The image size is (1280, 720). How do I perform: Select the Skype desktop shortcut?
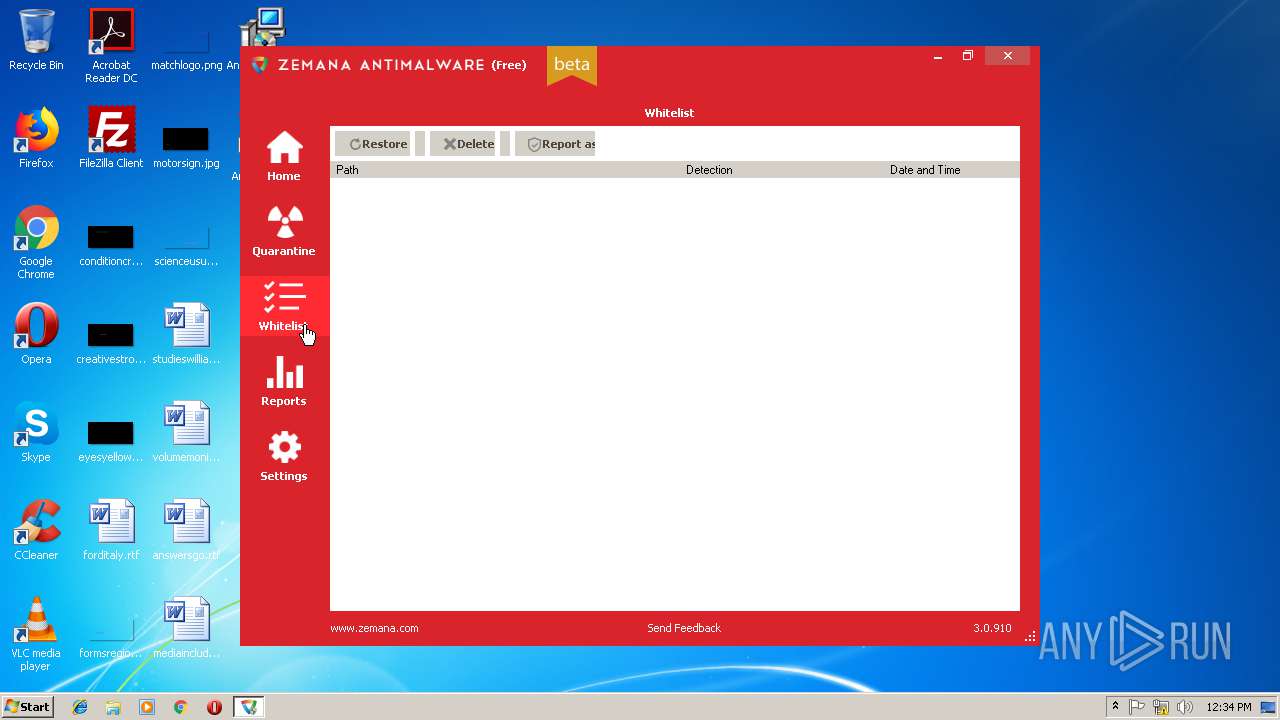tap(36, 432)
